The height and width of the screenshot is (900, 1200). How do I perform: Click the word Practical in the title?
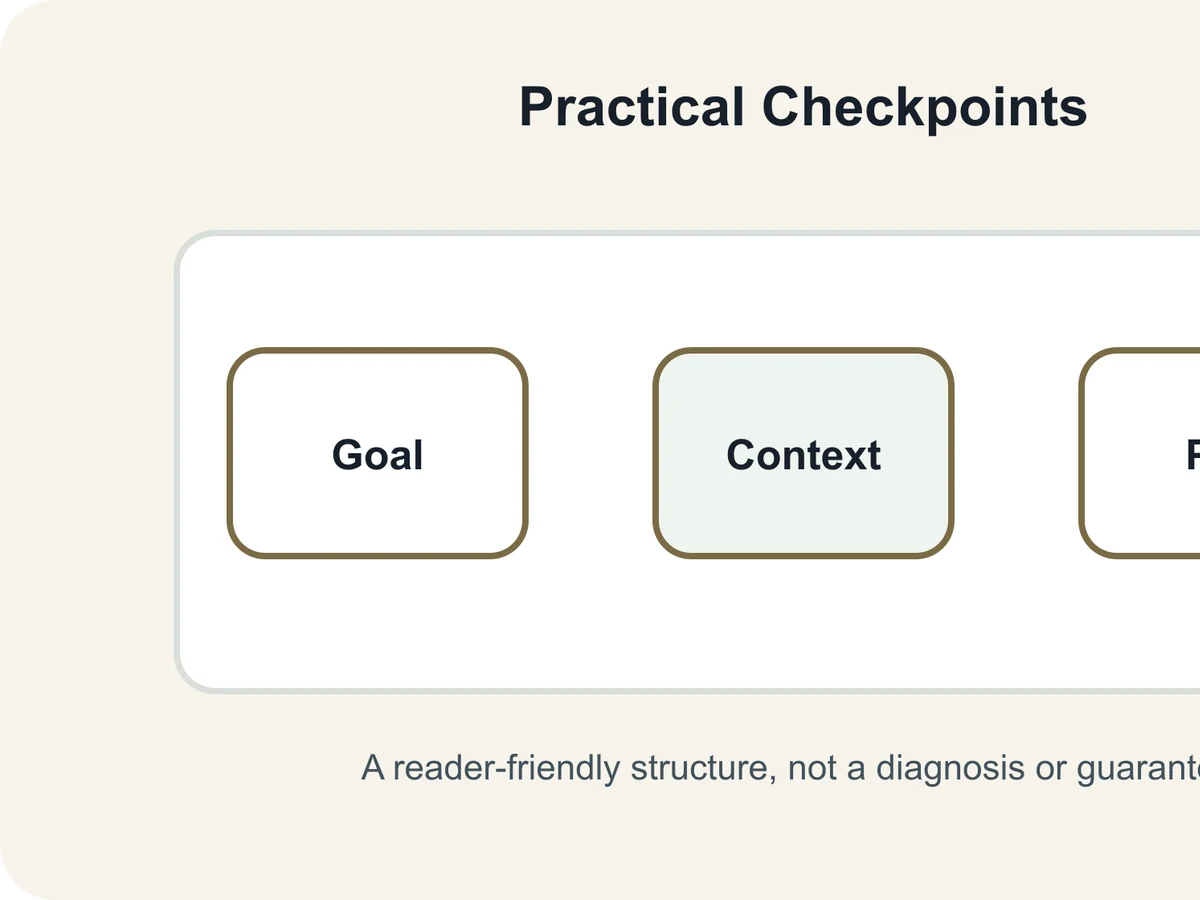[632, 106]
